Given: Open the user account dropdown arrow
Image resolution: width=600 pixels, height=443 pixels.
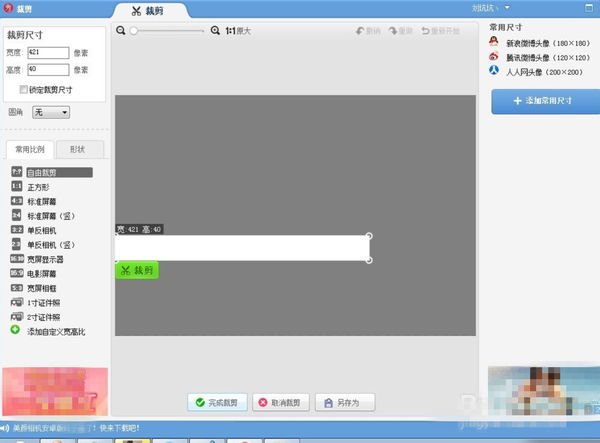Looking at the screenshot, I should click(507, 7).
